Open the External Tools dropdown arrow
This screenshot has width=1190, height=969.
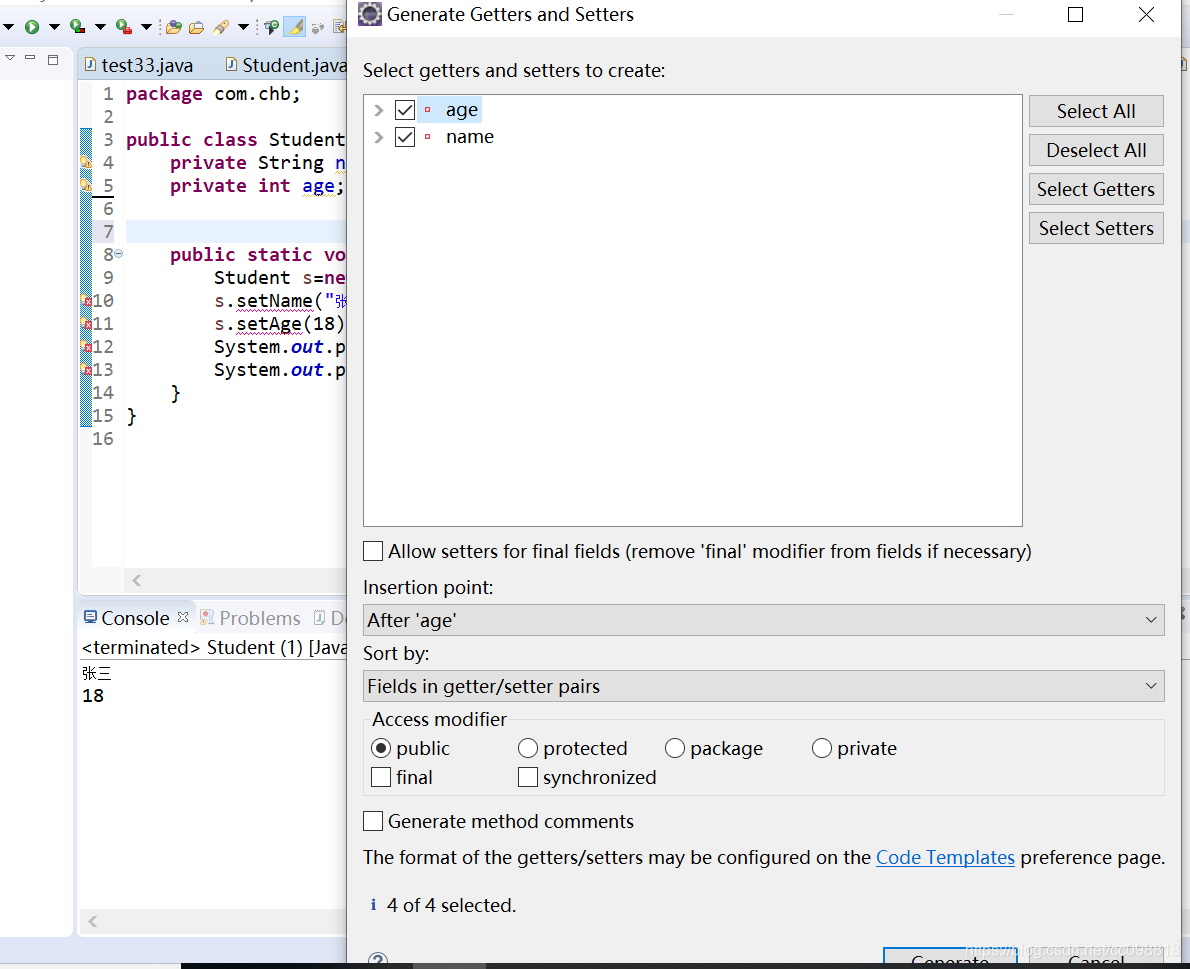pyautogui.click(x=146, y=27)
